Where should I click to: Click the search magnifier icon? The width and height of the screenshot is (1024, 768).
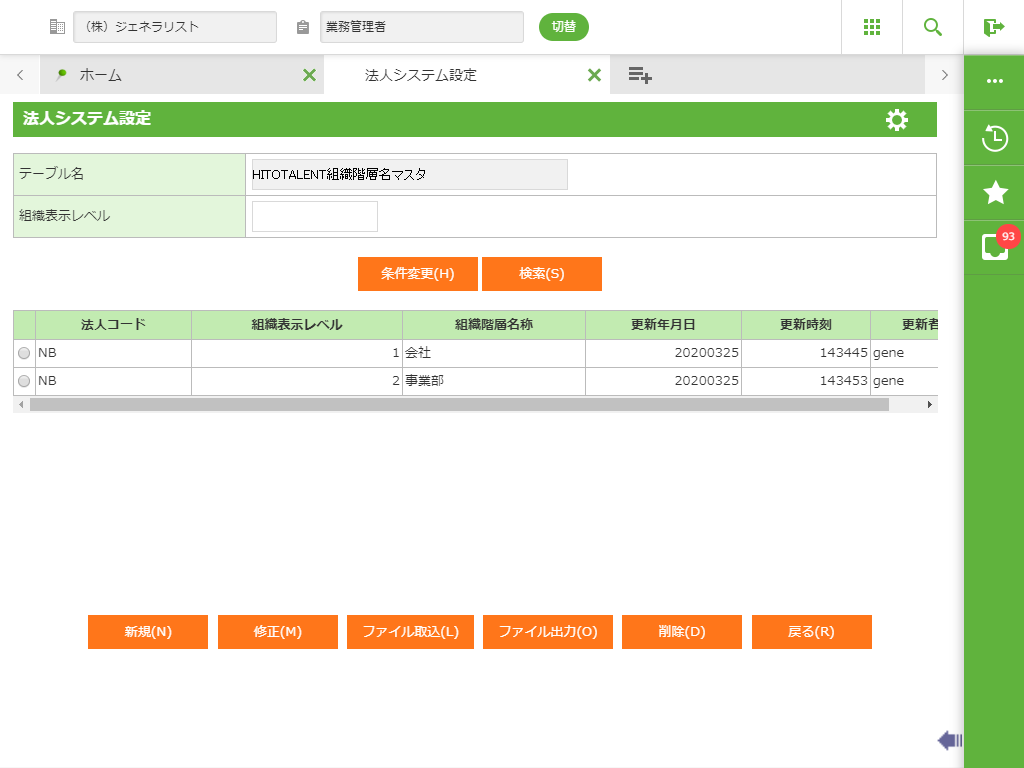pos(933,27)
